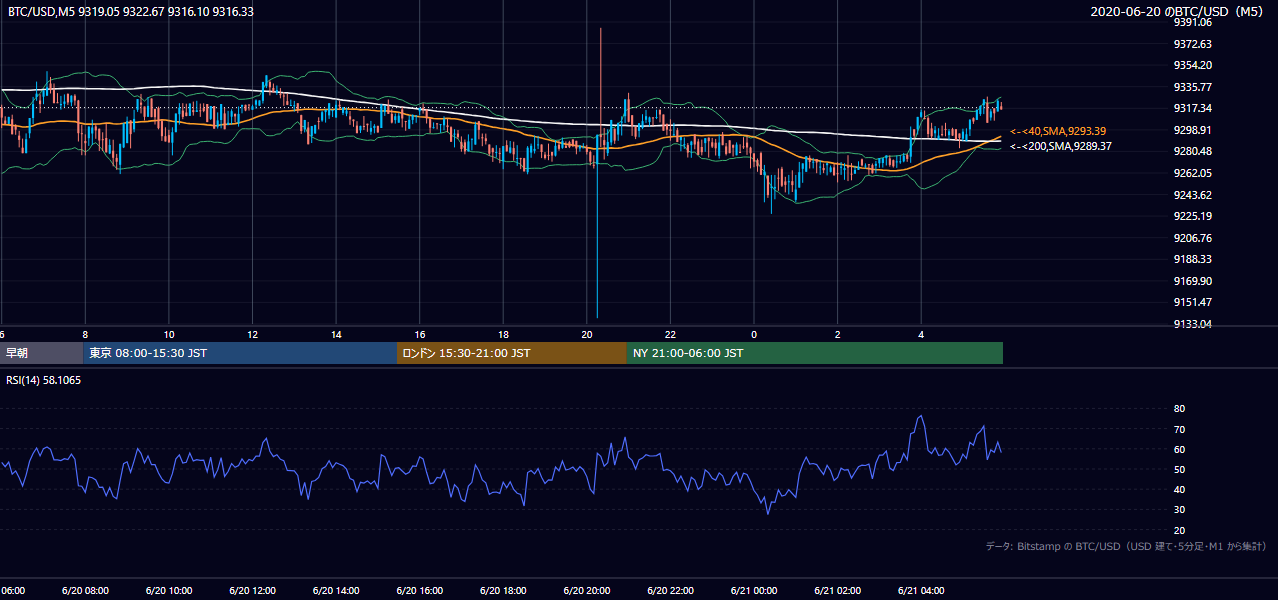Click the 東京 08:00-15:30 JST session bar
The image size is (1278, 600).
pos(240,353)
